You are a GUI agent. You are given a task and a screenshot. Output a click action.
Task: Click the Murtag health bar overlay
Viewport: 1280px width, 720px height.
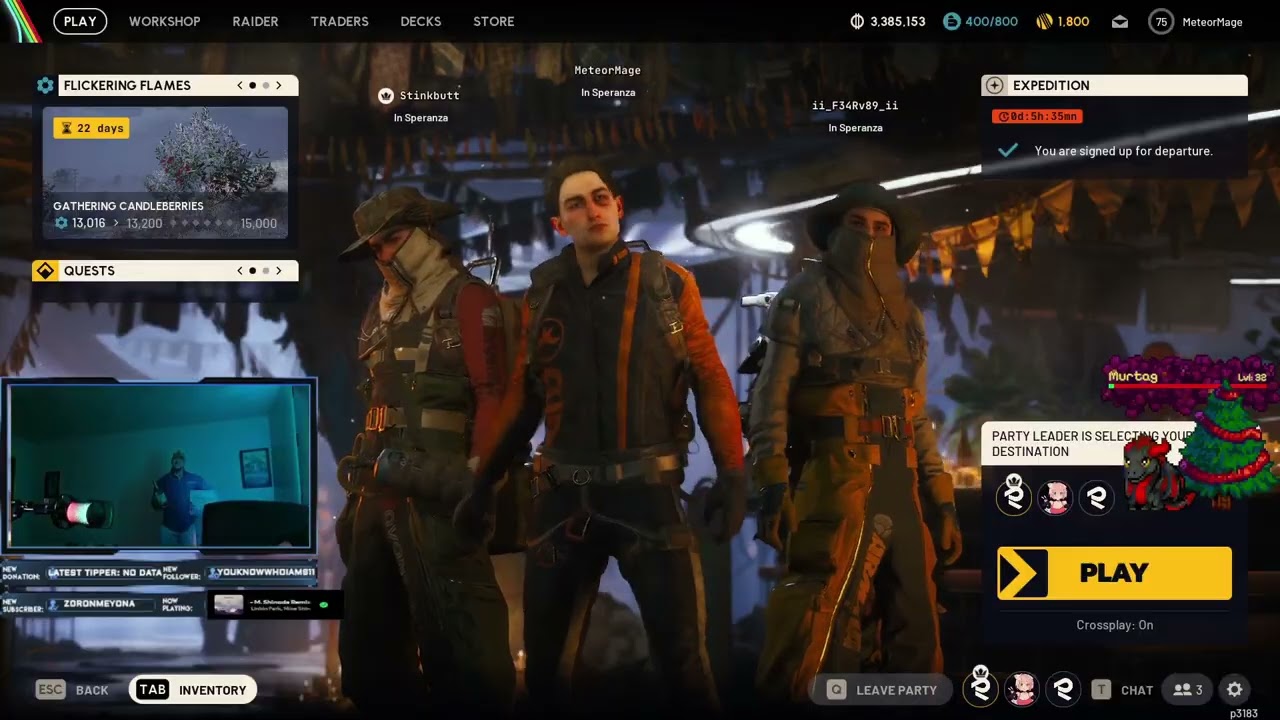(x=1186, y=385)
